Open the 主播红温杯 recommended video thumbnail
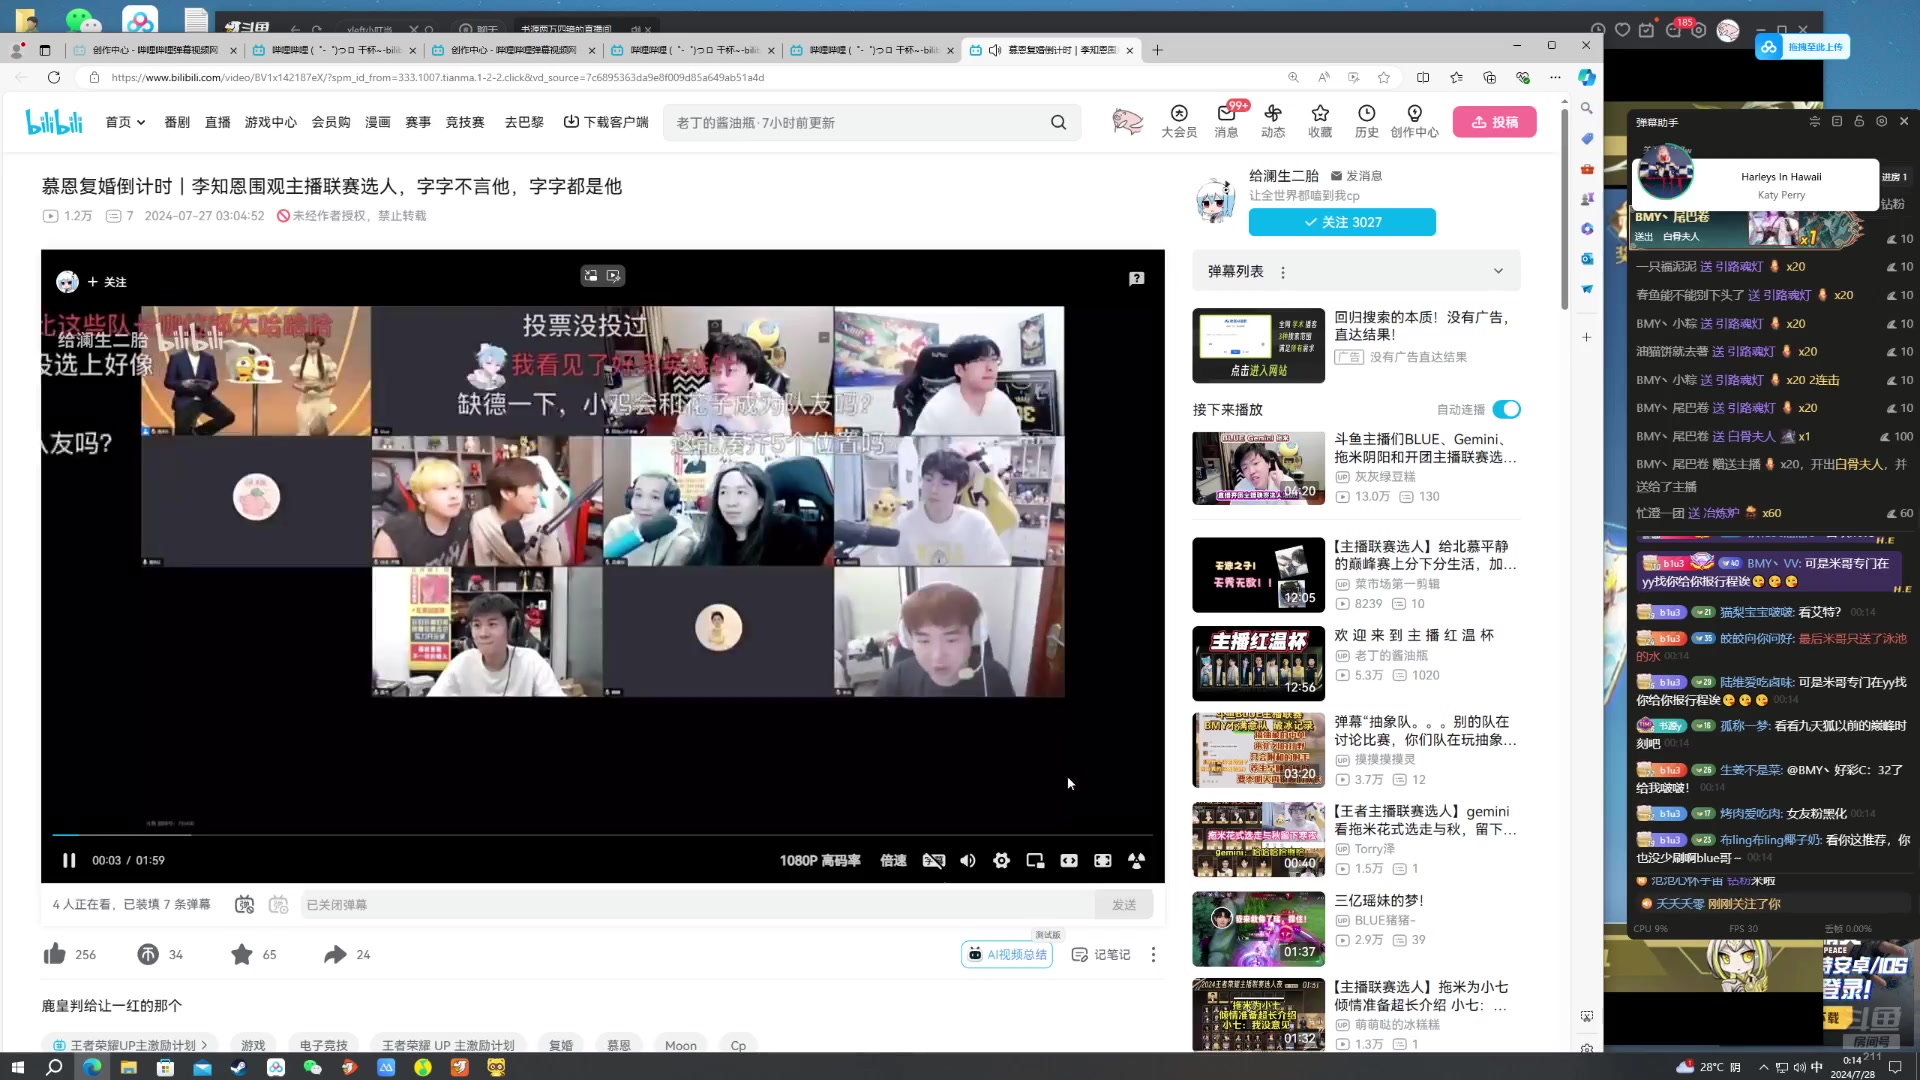This screenshot has height=1080, width=1920. tap(1258, 662)
